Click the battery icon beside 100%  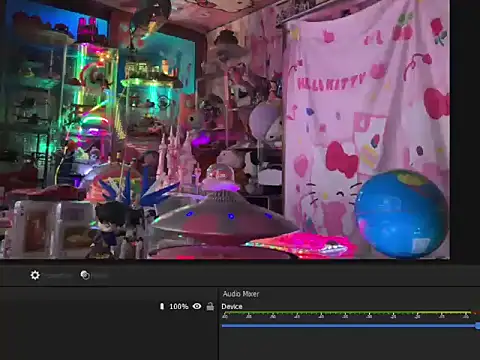tap(162, 306)
